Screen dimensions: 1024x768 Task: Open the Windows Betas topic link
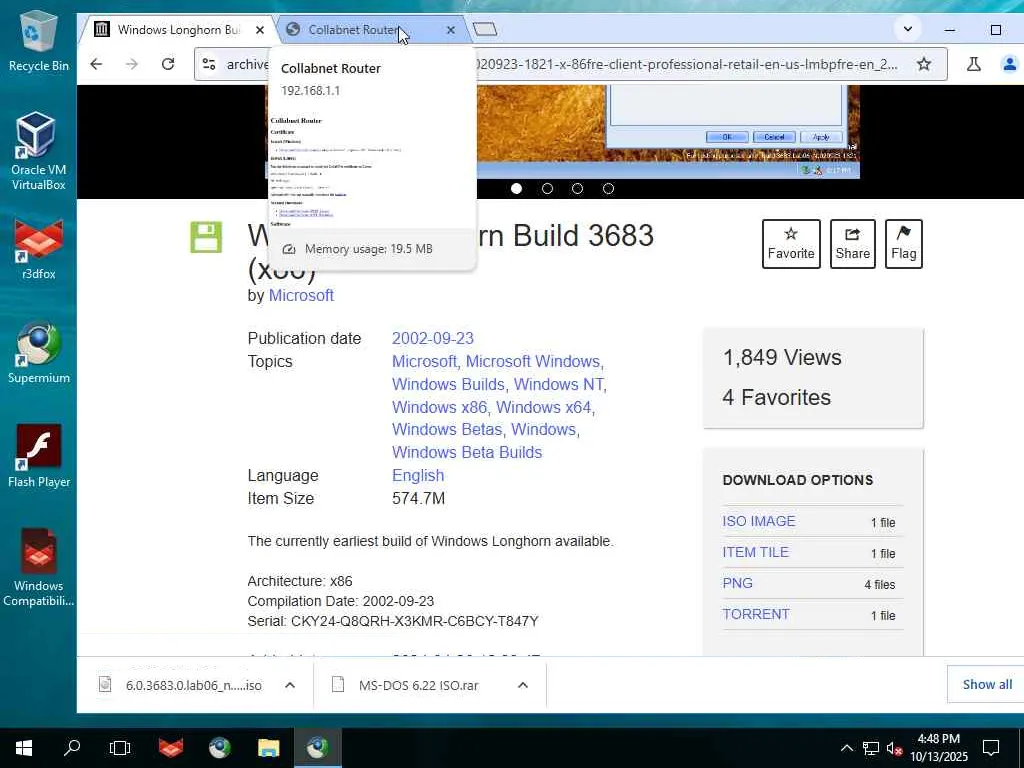pyautogui.click(x=447, y=429)
